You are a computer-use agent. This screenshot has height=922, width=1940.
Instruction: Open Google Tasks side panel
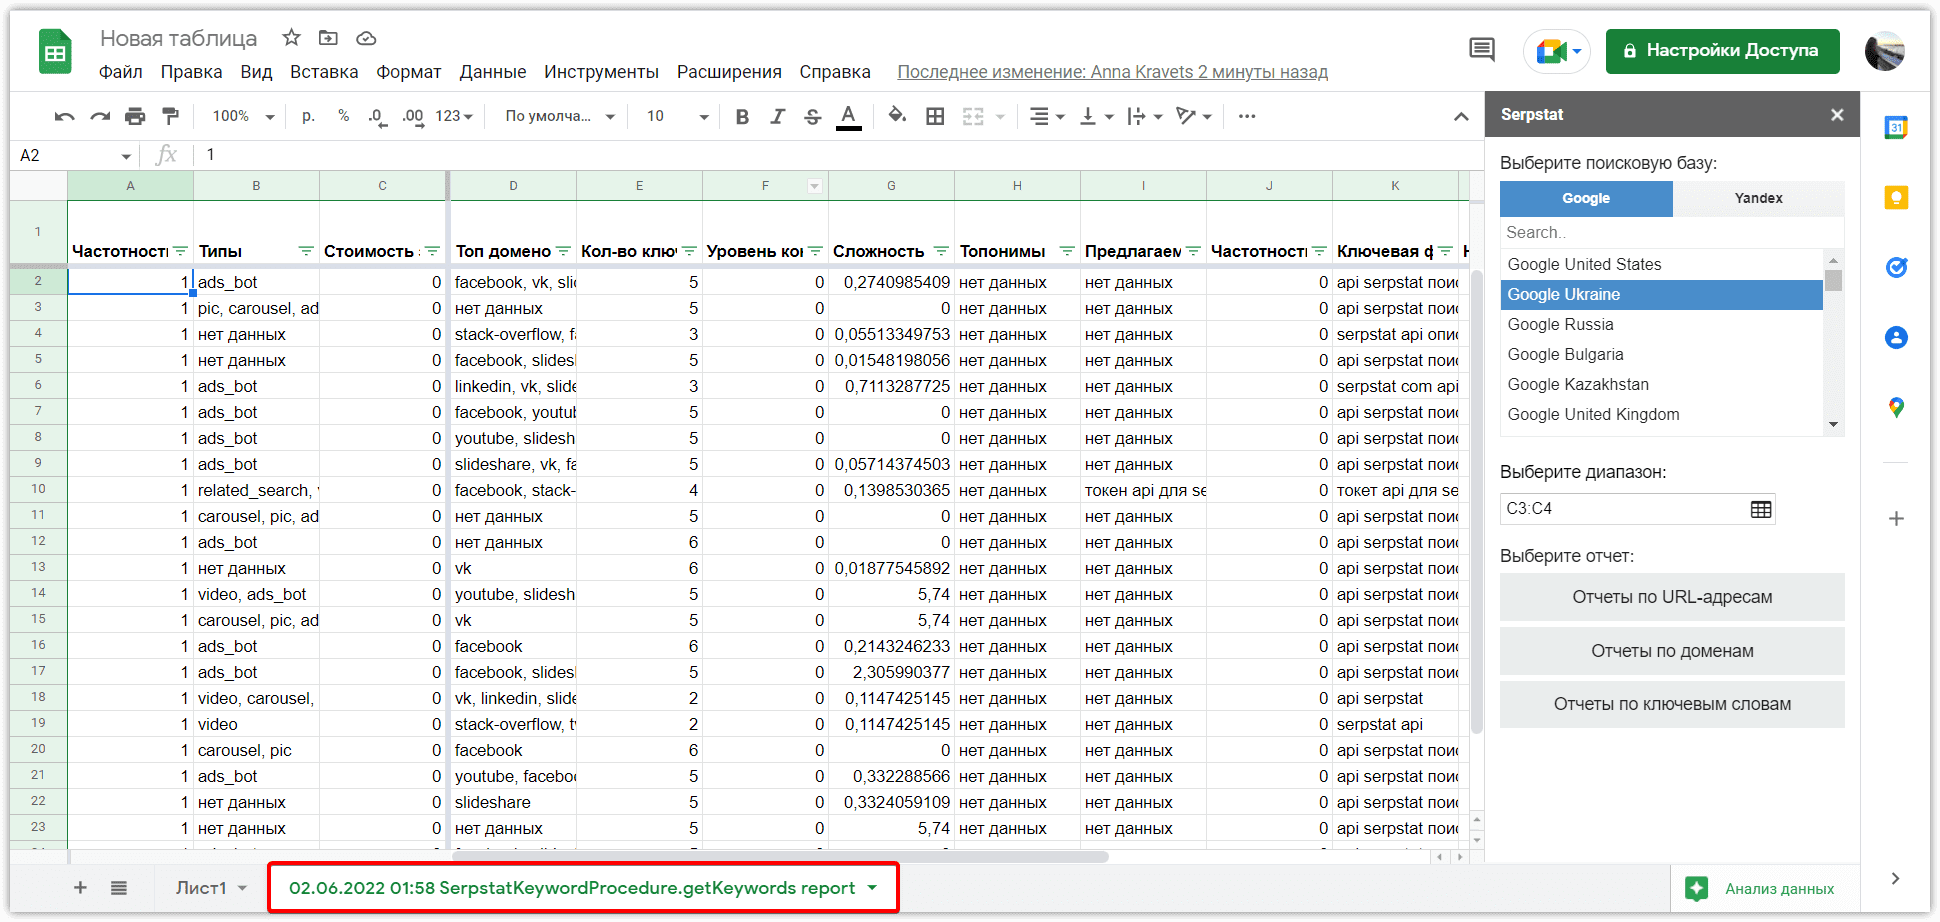click(1896, 267)
